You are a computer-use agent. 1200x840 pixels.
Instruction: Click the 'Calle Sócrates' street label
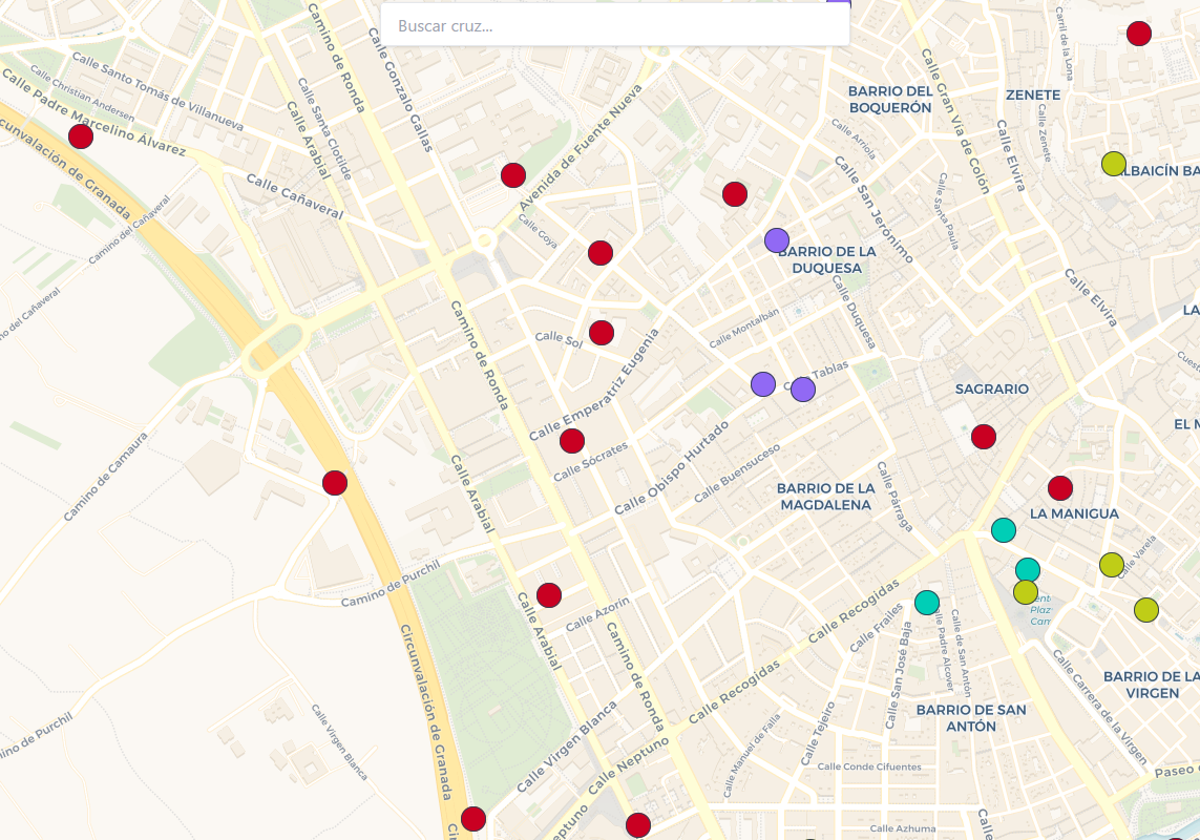coord(591,461)
